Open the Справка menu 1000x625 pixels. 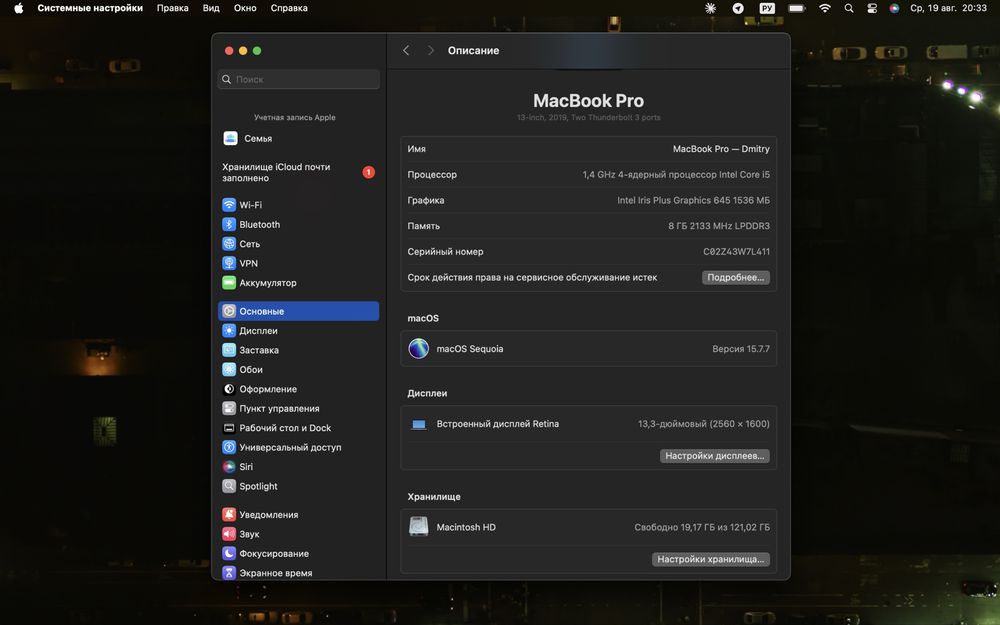(289, 8)
